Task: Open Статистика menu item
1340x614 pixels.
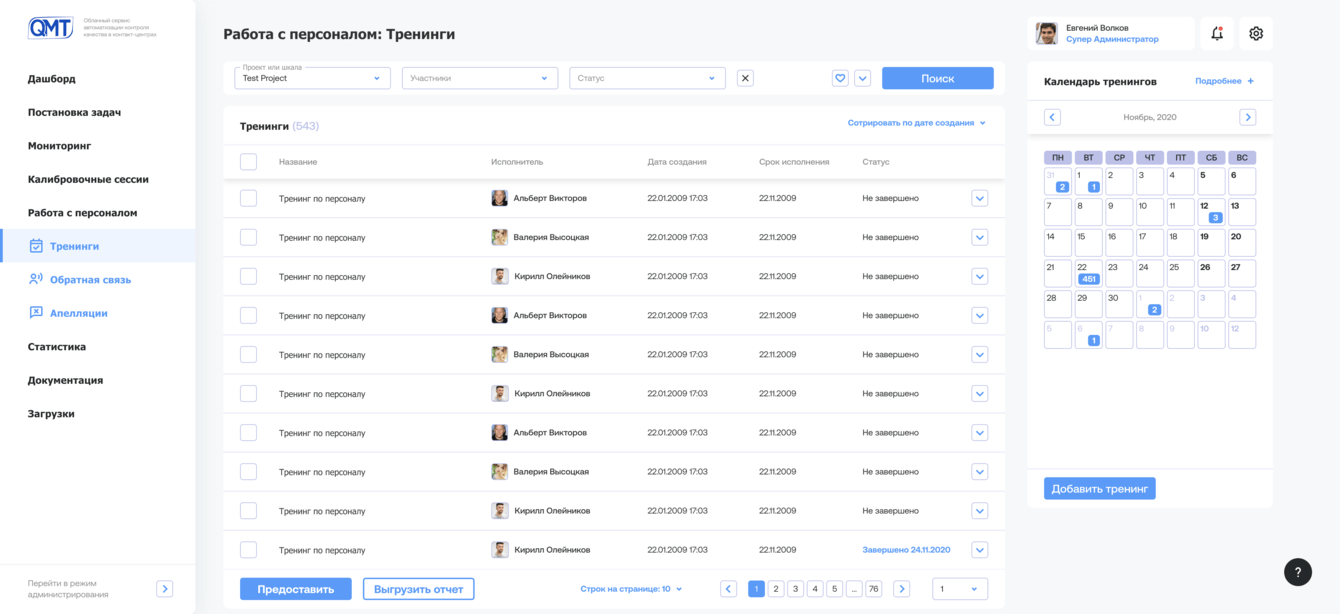Action: pos(57,347)
